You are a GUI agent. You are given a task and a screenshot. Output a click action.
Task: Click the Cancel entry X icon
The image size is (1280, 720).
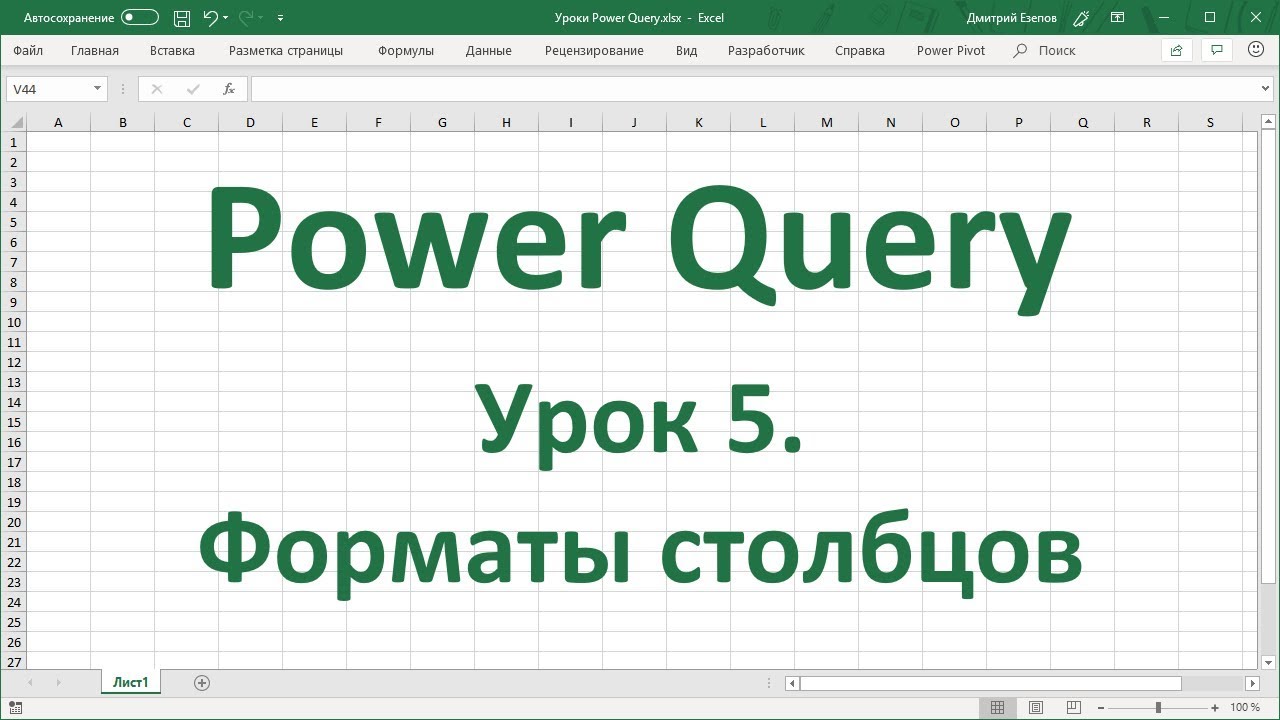point(156,89)
